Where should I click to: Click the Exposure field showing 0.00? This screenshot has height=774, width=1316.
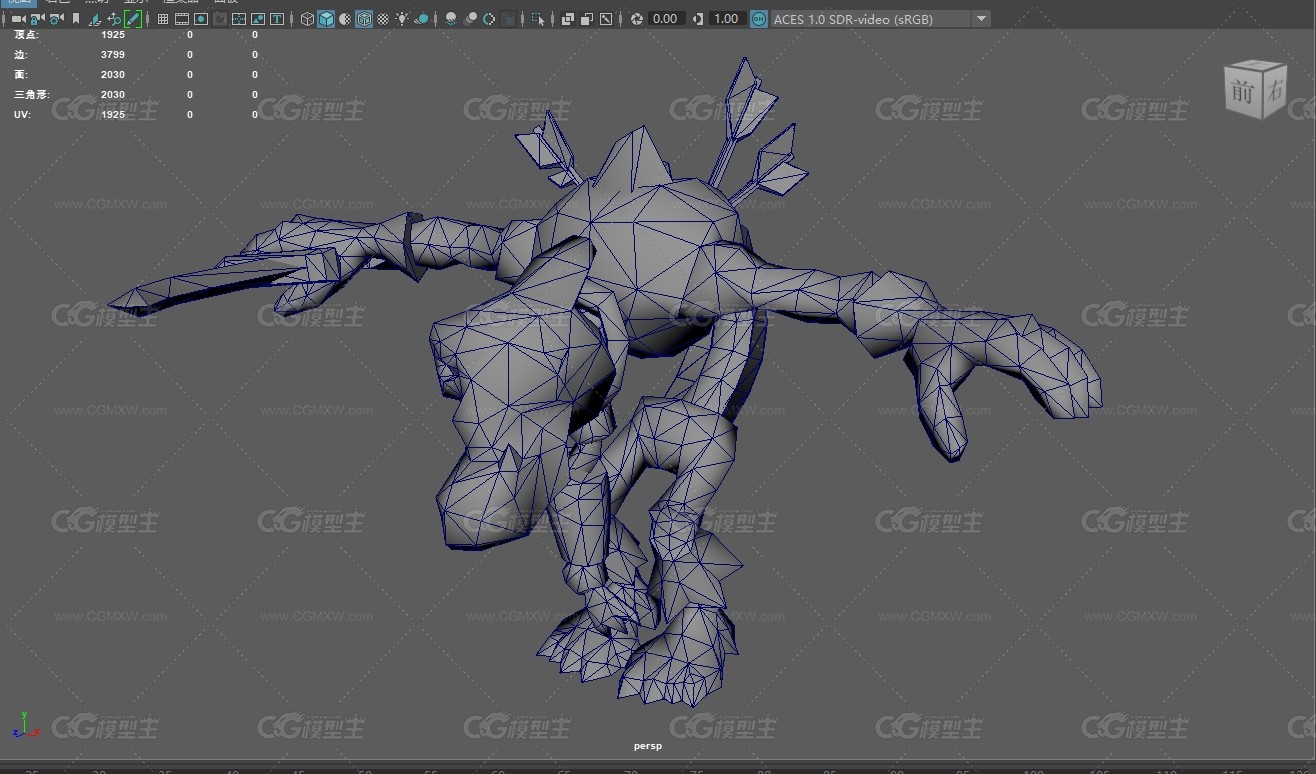click(x=666, y=19)
